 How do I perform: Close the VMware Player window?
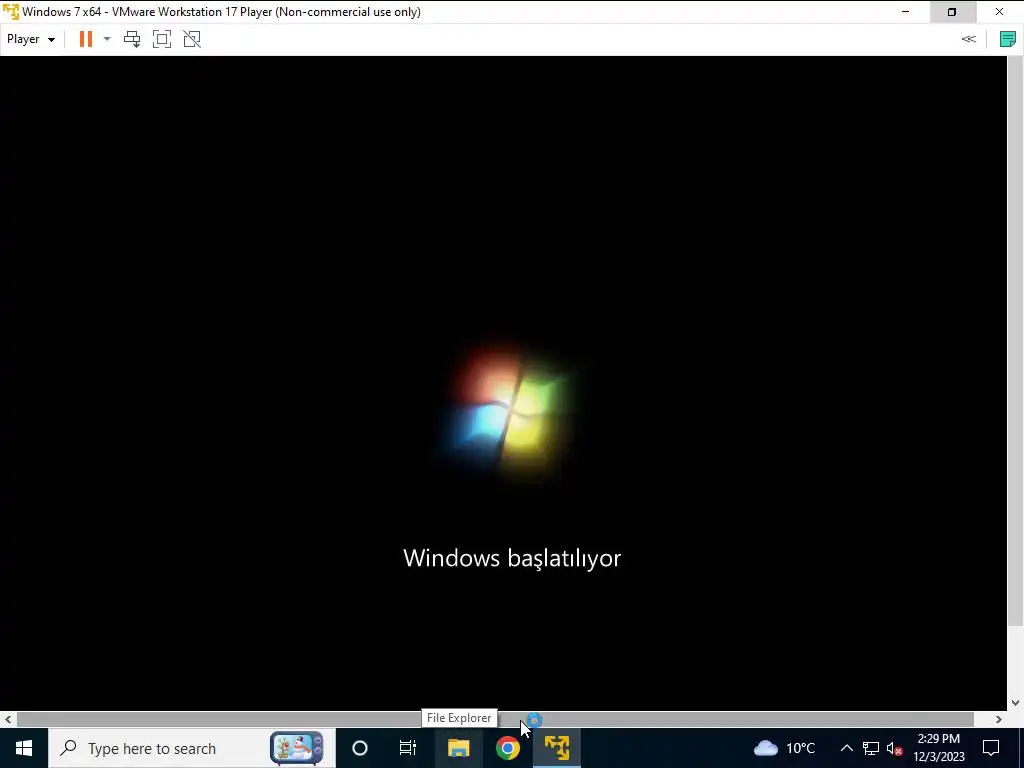(999, 12)
